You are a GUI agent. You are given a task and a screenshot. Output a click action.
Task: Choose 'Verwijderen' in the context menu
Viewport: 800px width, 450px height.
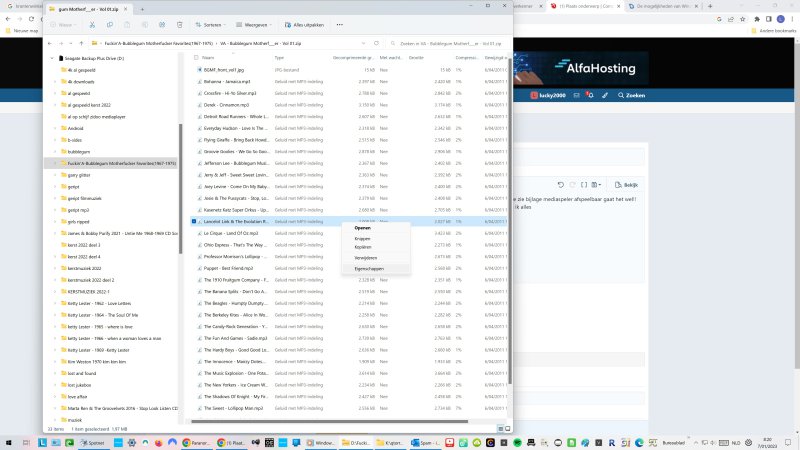[366, 257]
